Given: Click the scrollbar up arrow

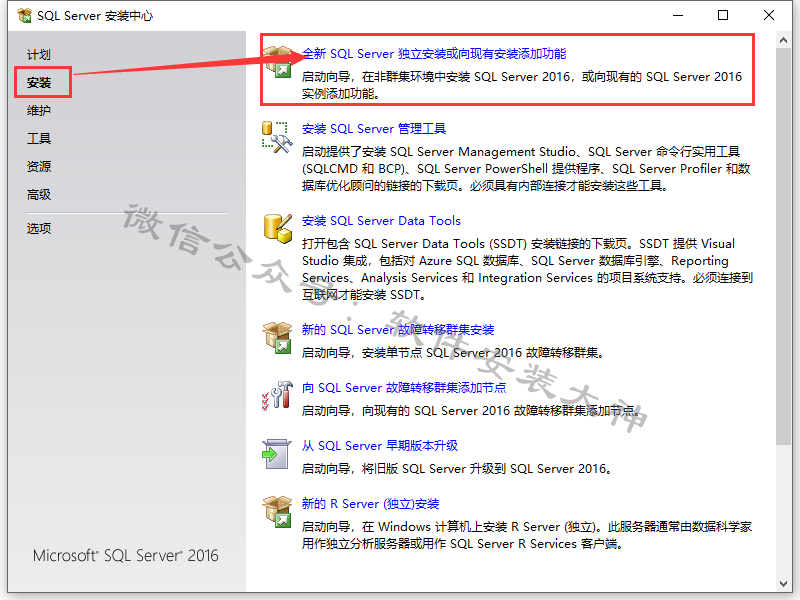Looking at the screenshot, I should [784, 40].
